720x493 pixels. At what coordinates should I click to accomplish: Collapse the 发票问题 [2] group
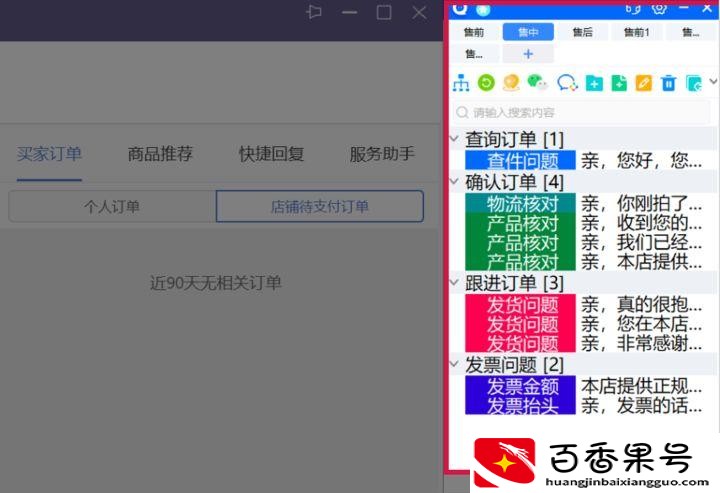point(455,364)
